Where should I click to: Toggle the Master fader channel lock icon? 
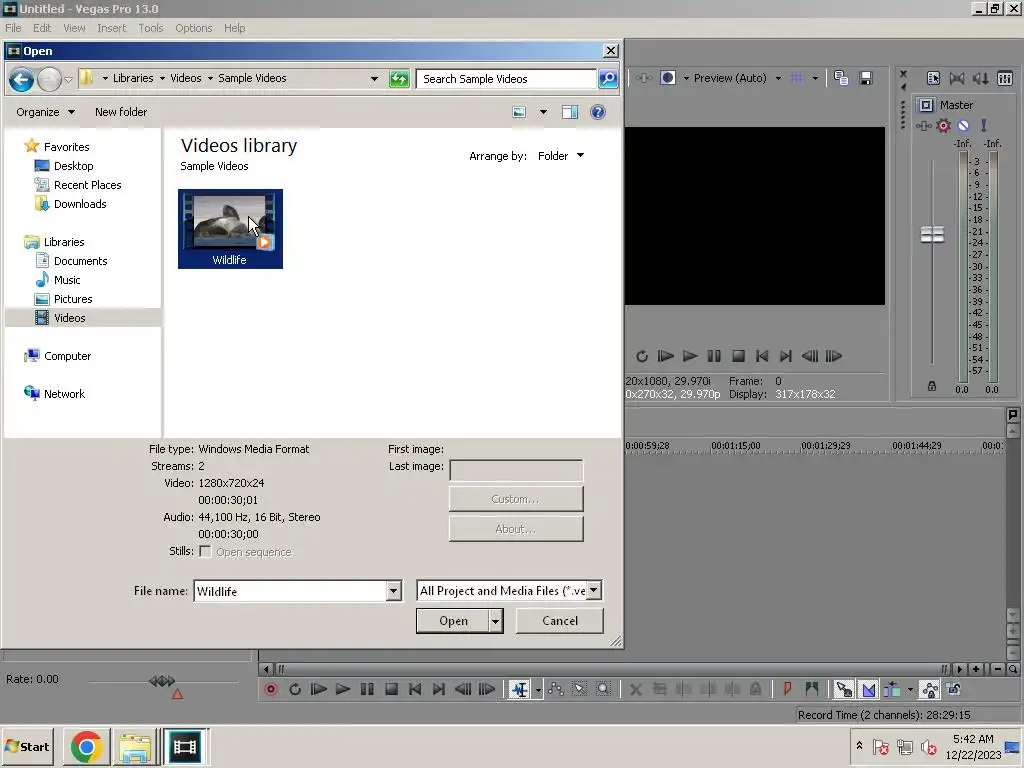[x=932, y=387]
